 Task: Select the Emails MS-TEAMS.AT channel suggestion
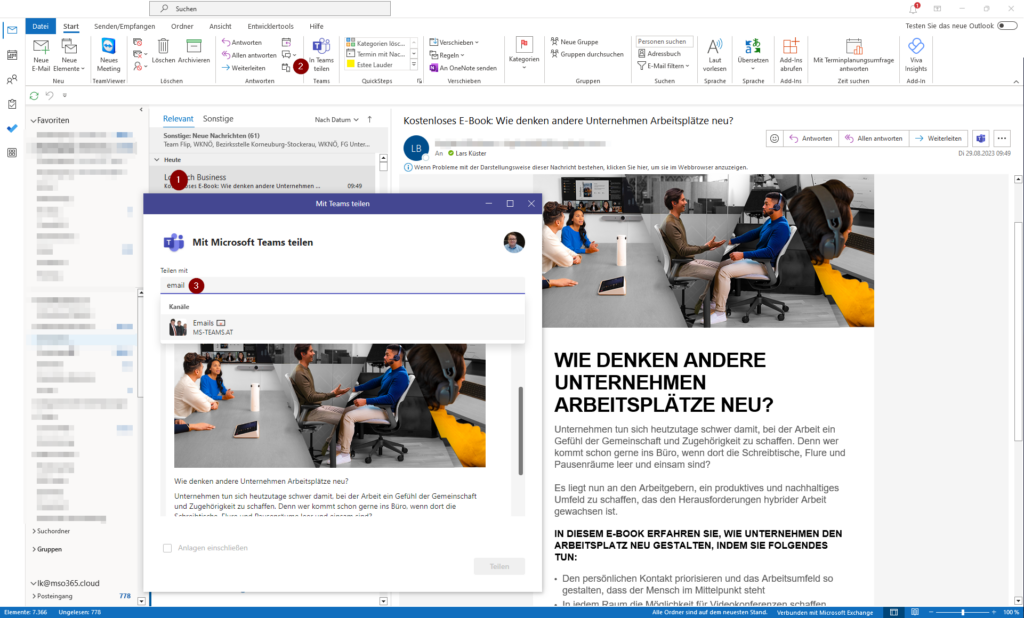click(343, 327)
